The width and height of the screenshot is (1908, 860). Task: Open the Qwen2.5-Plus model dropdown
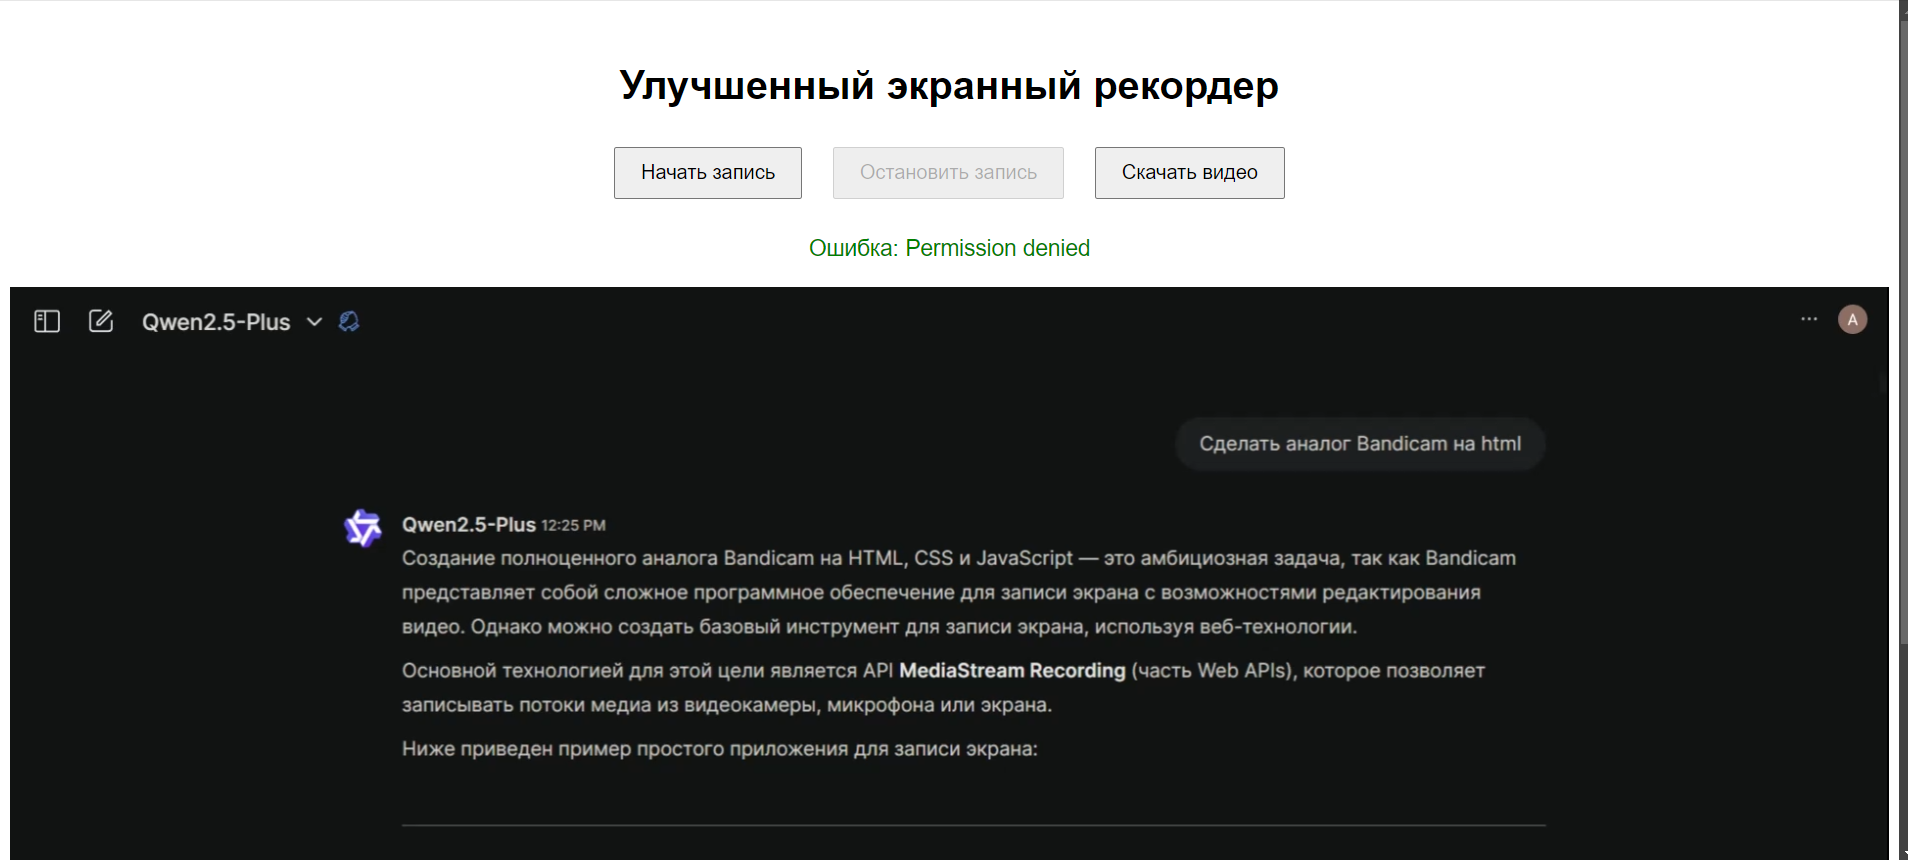(x=231, y=322)
